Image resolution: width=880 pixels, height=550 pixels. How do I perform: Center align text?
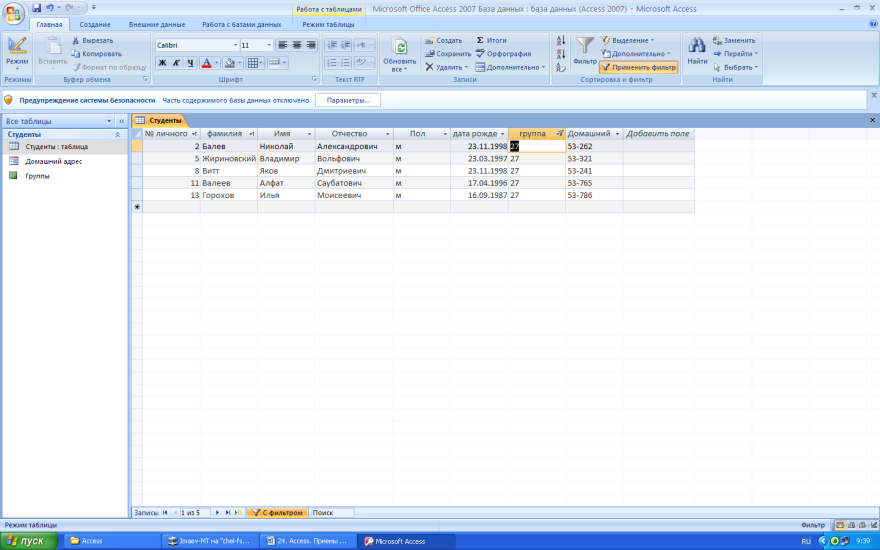(x=297, y=45)
